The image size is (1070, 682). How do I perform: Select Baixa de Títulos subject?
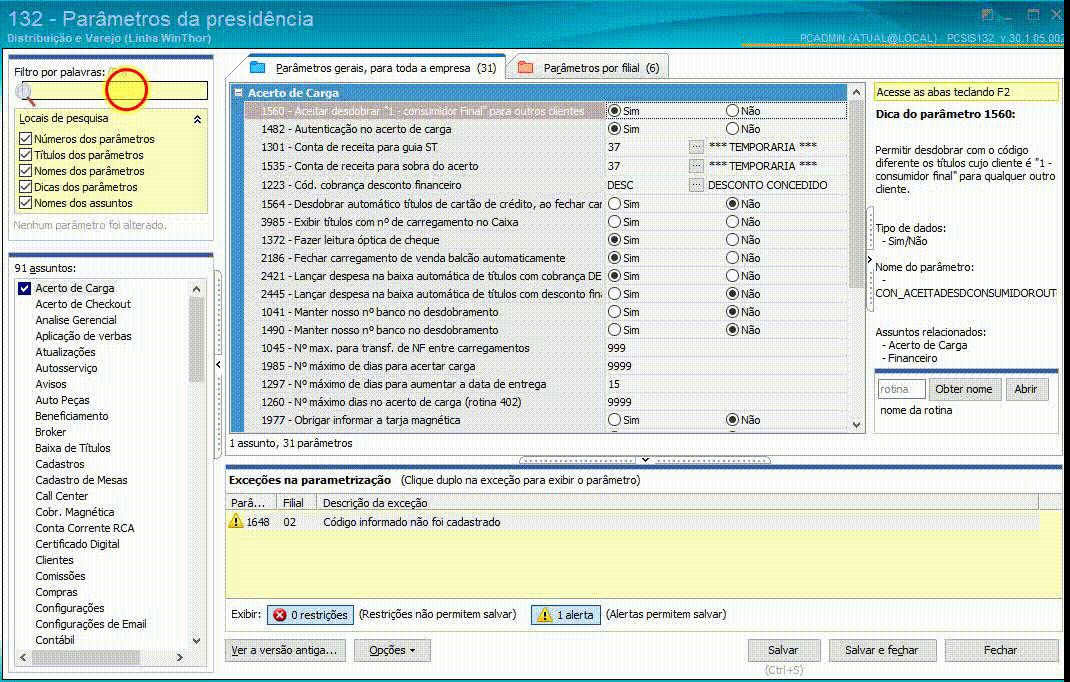click(x=72, y=448)
